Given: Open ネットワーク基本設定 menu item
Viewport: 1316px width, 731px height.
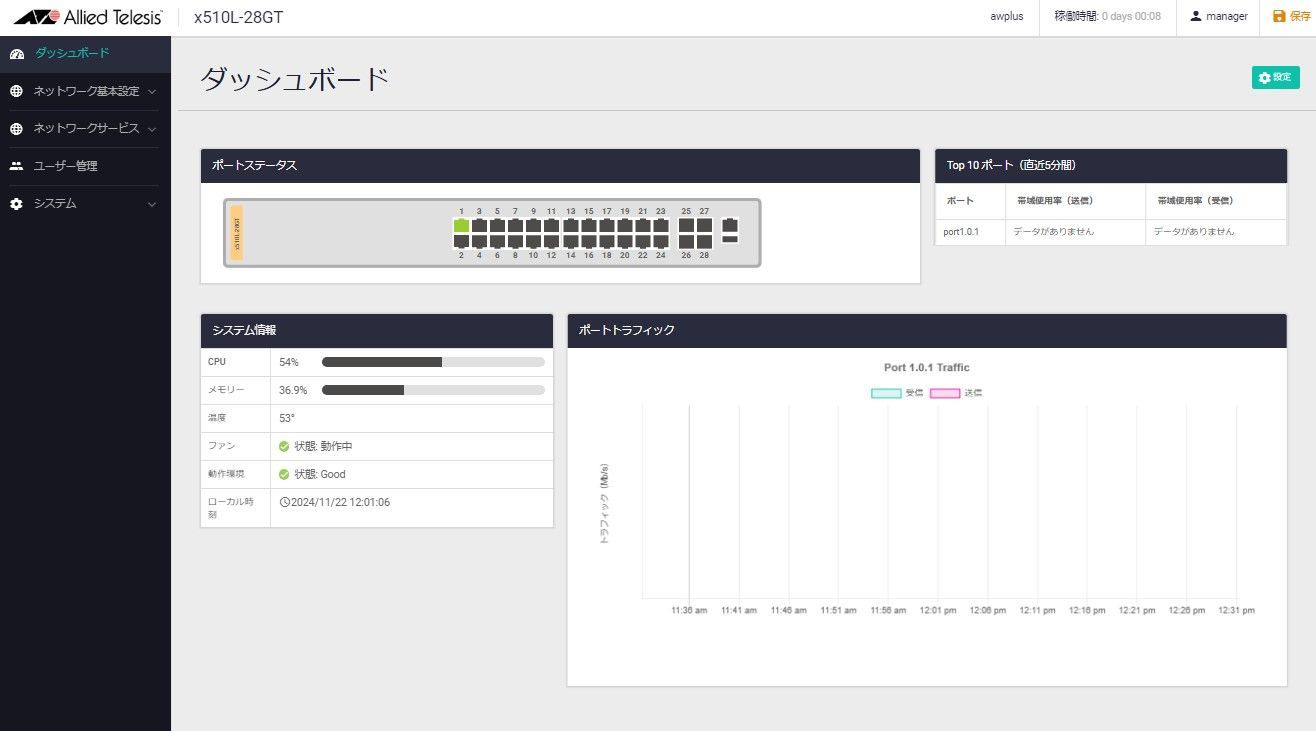Looking at the screenshot, I should pos(85,91).
